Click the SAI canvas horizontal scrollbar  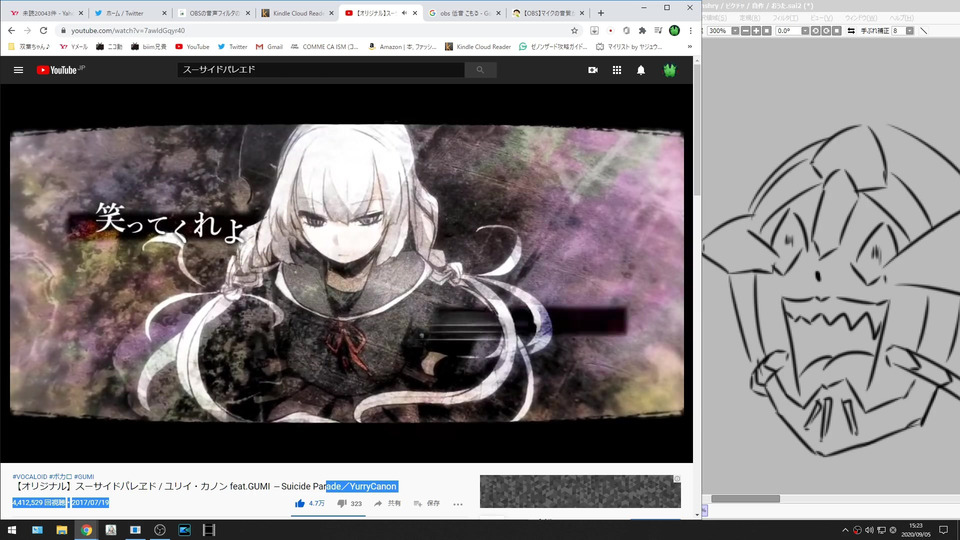745,499
